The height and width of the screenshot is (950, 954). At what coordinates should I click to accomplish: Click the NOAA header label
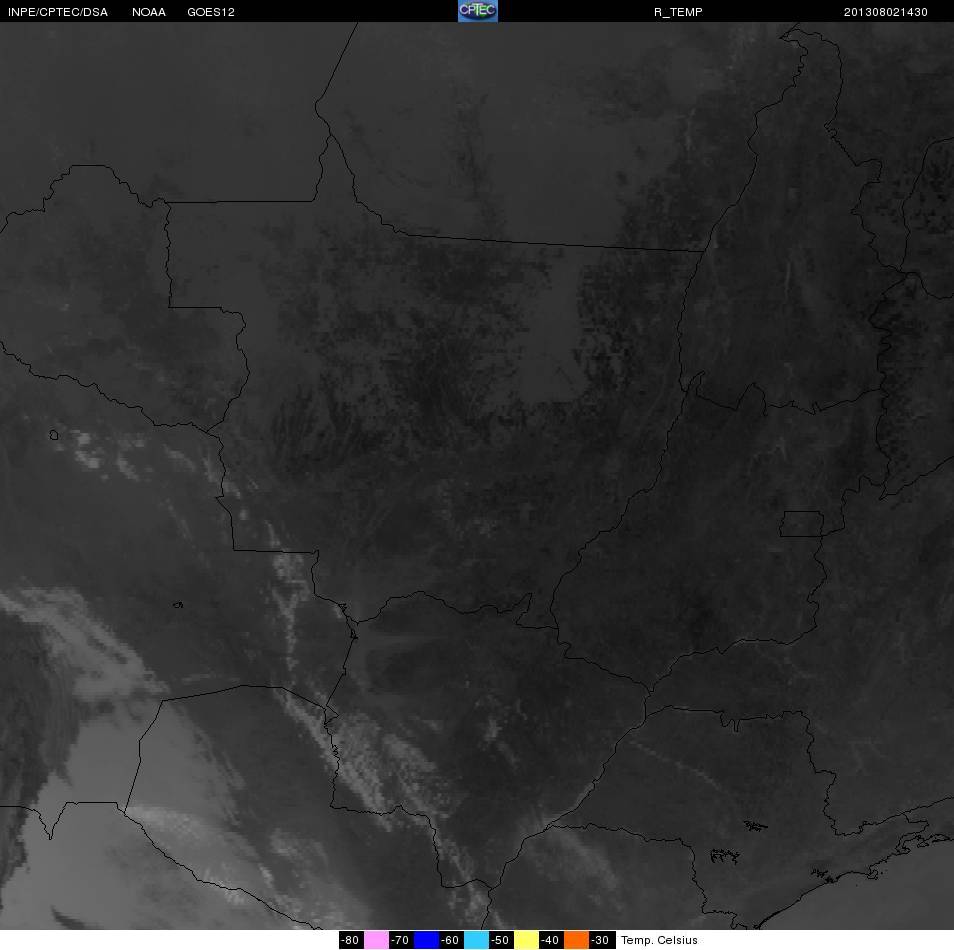tap(149, 12)
